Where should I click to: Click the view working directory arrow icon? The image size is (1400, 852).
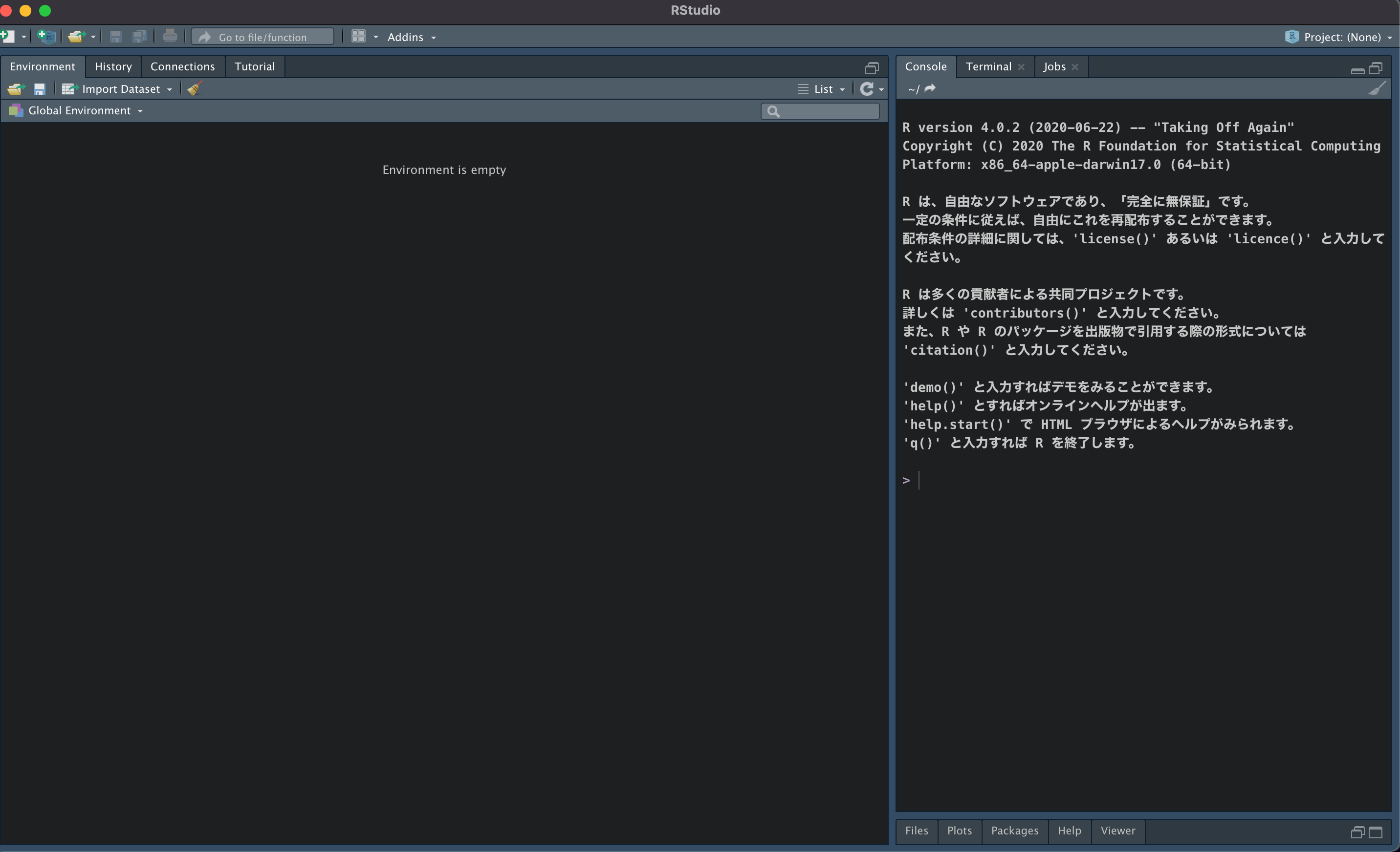pos(930,89)
